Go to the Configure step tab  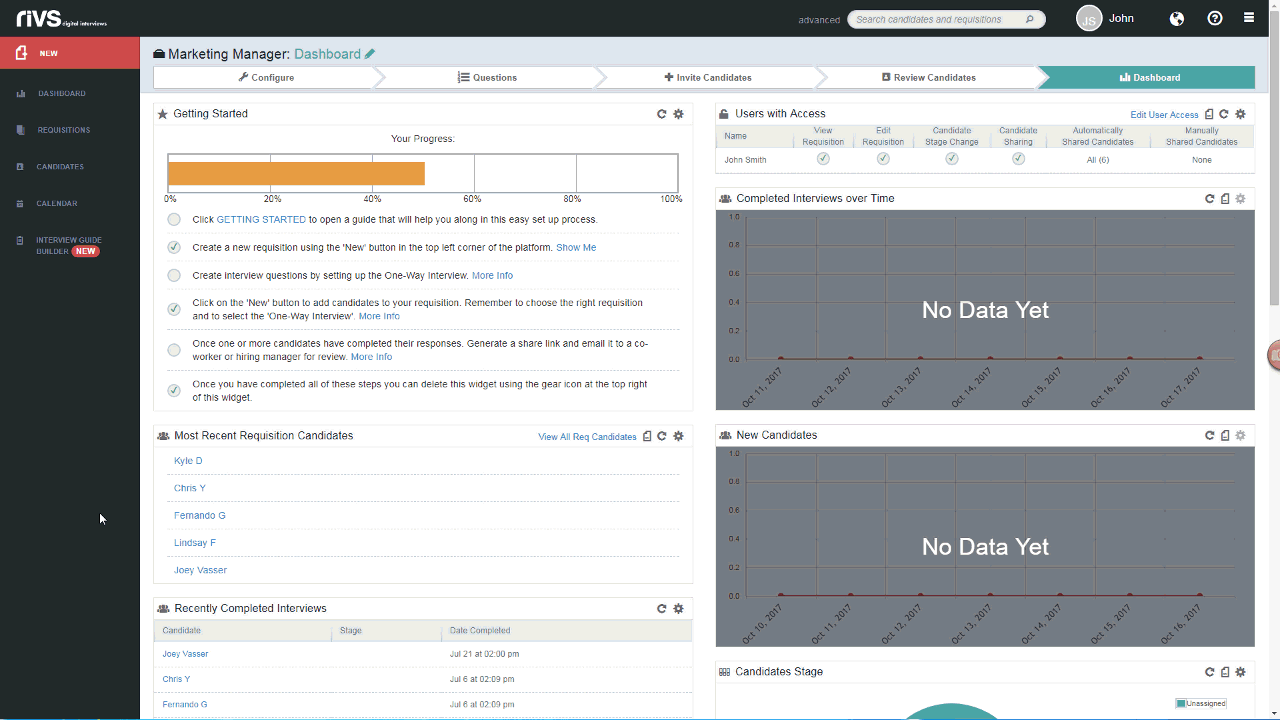[266, 77]
